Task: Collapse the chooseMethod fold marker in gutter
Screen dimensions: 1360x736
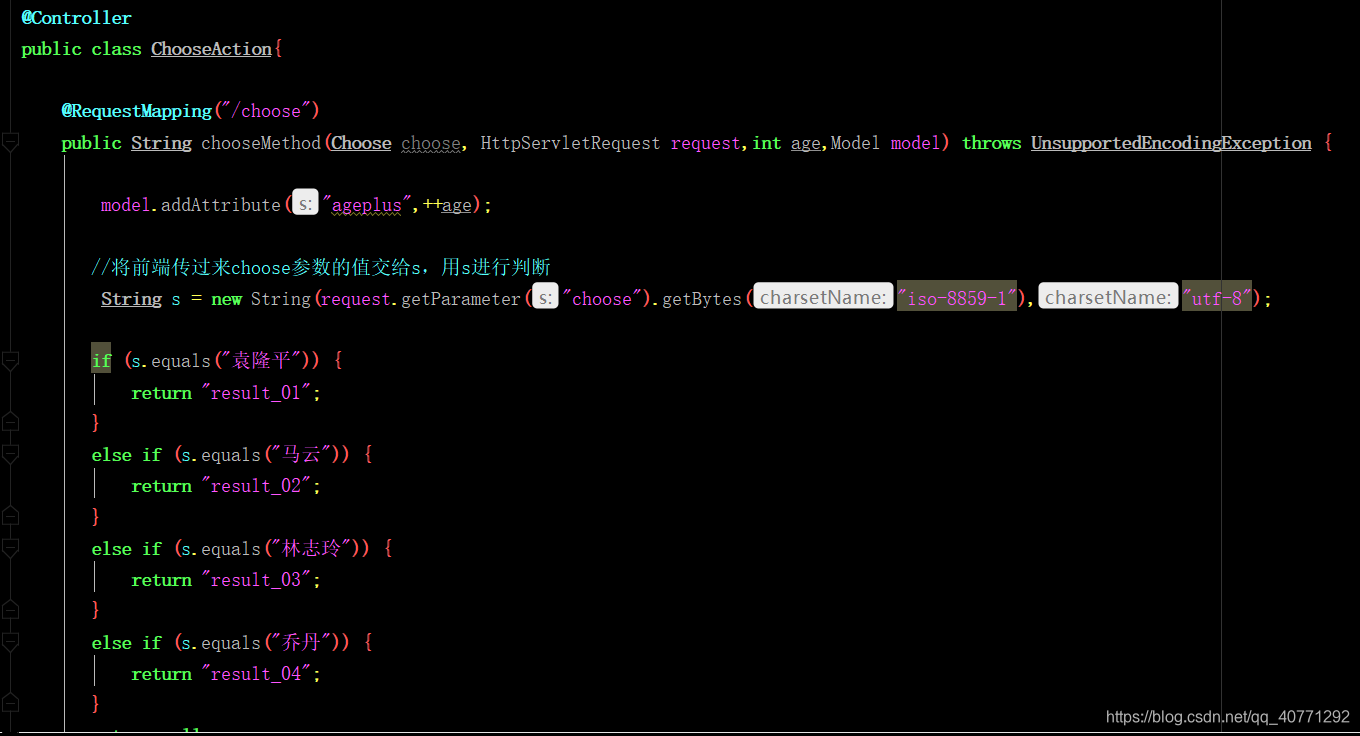Action: pyautogui.click(x=10, y=143)
